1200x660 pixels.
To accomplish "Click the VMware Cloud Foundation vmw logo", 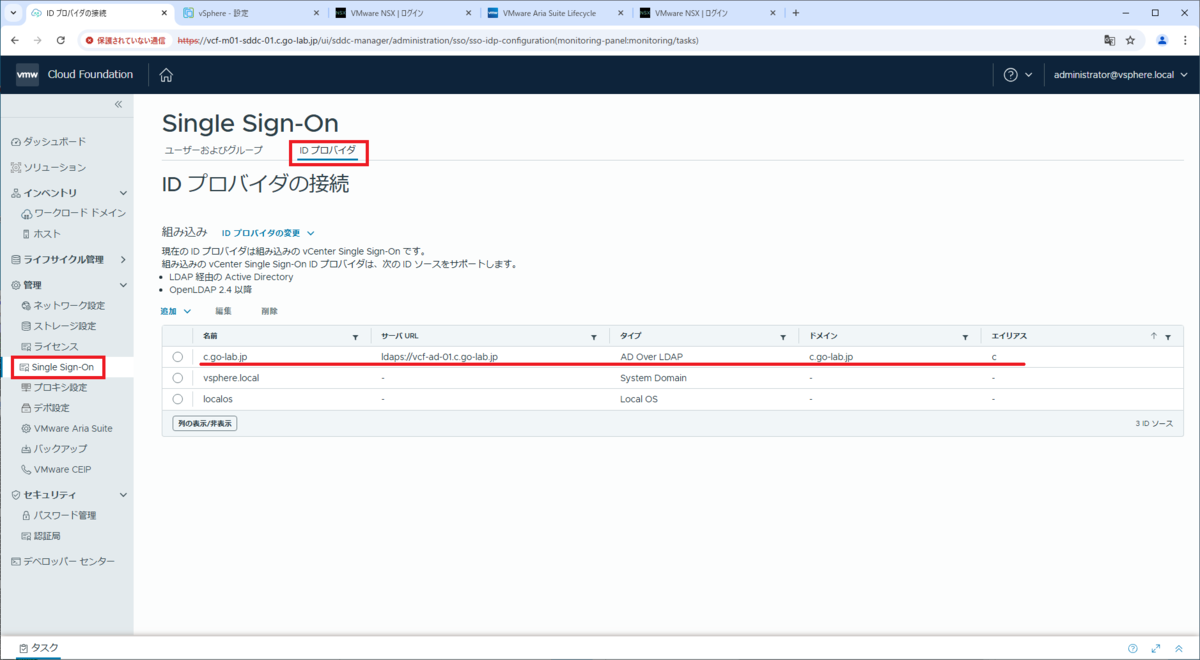I will (x=27, y=75).
